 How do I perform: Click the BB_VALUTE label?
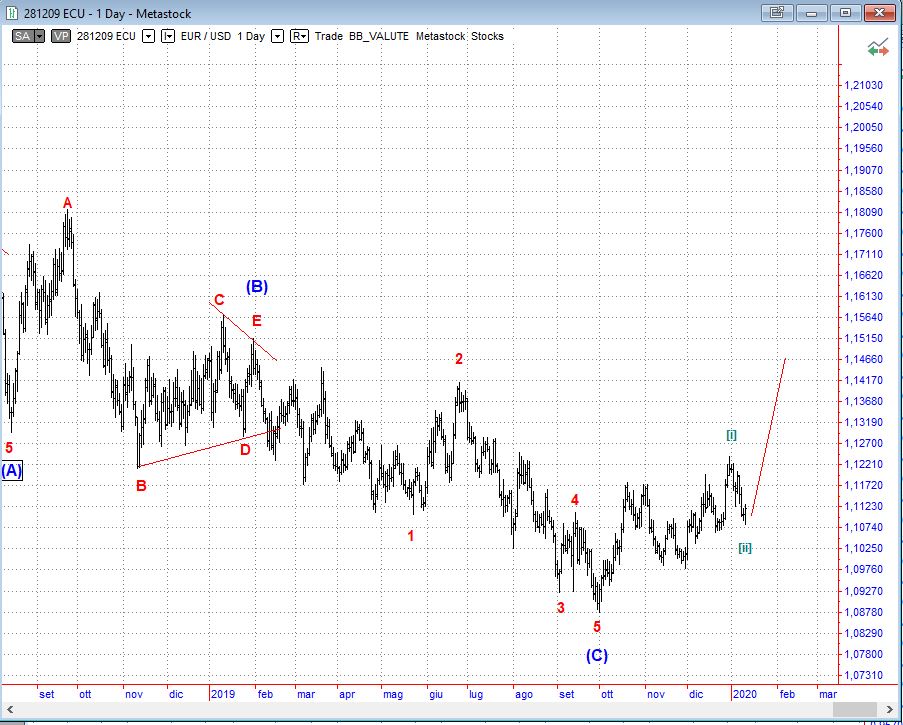379,36
